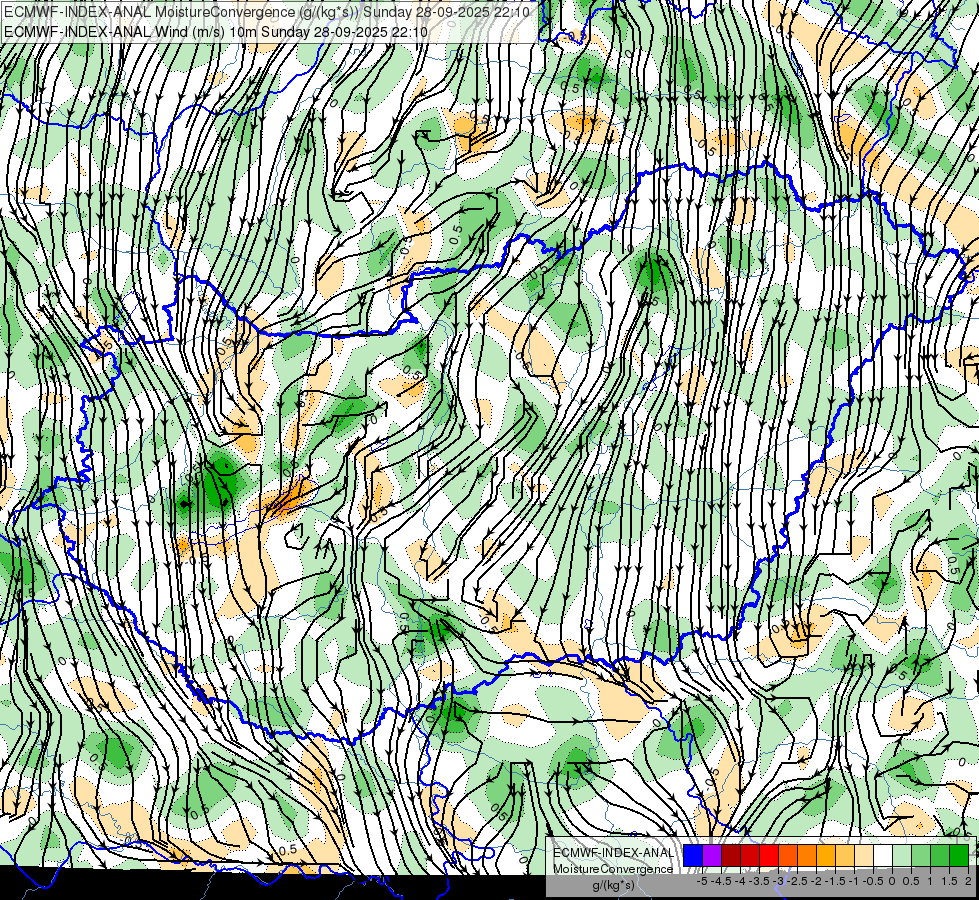Click the '-2.5' tick value in the legend
The height and width of the screenshot is (900, 979).
(x=797, y=881)
